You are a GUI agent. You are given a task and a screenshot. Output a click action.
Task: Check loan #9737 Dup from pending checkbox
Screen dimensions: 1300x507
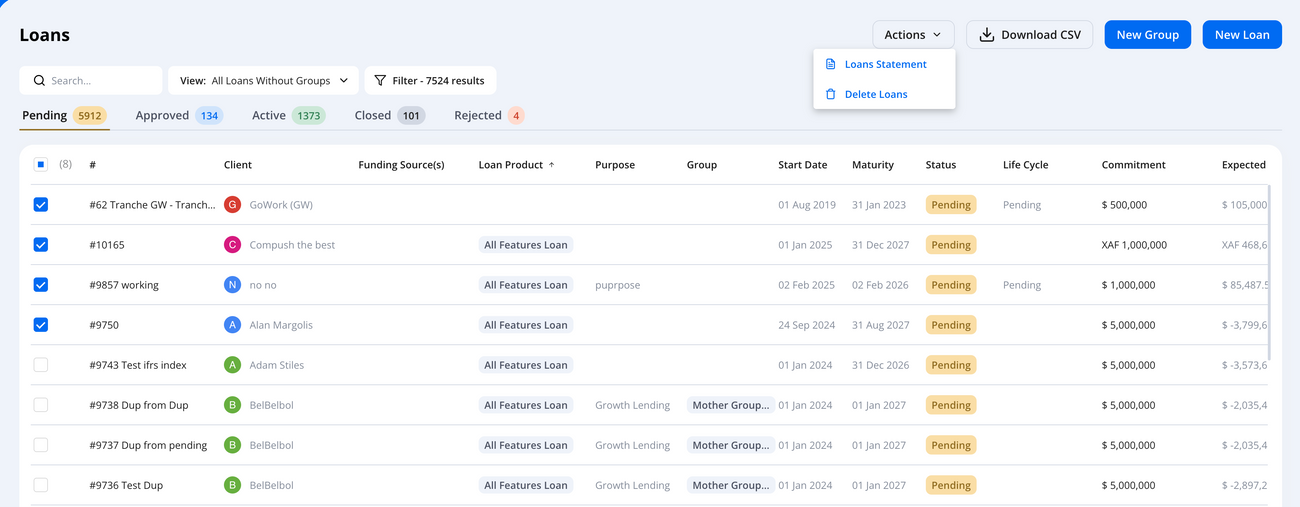41,444
